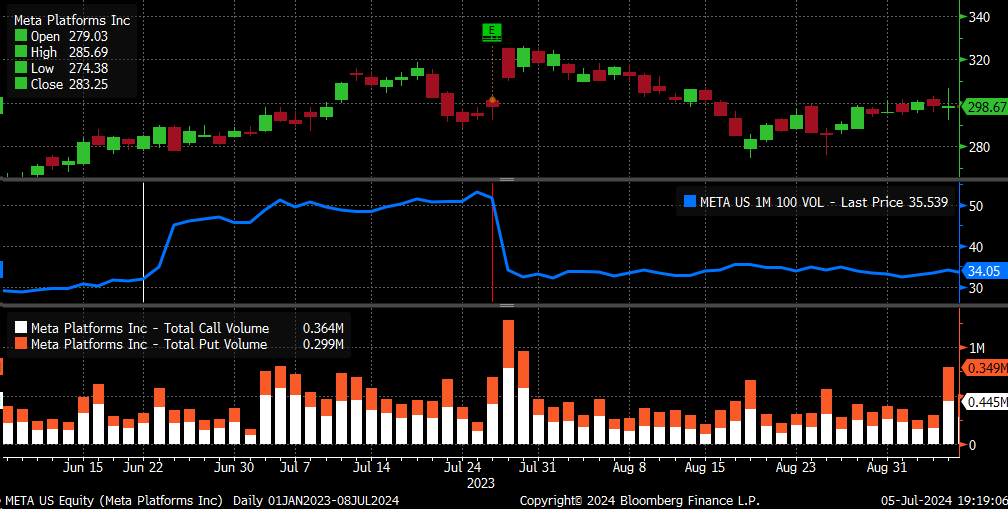This screenshot has height=509, width=1008.
Task: Click the divider handle between price and volatility panels
Action: pos(507,179)
